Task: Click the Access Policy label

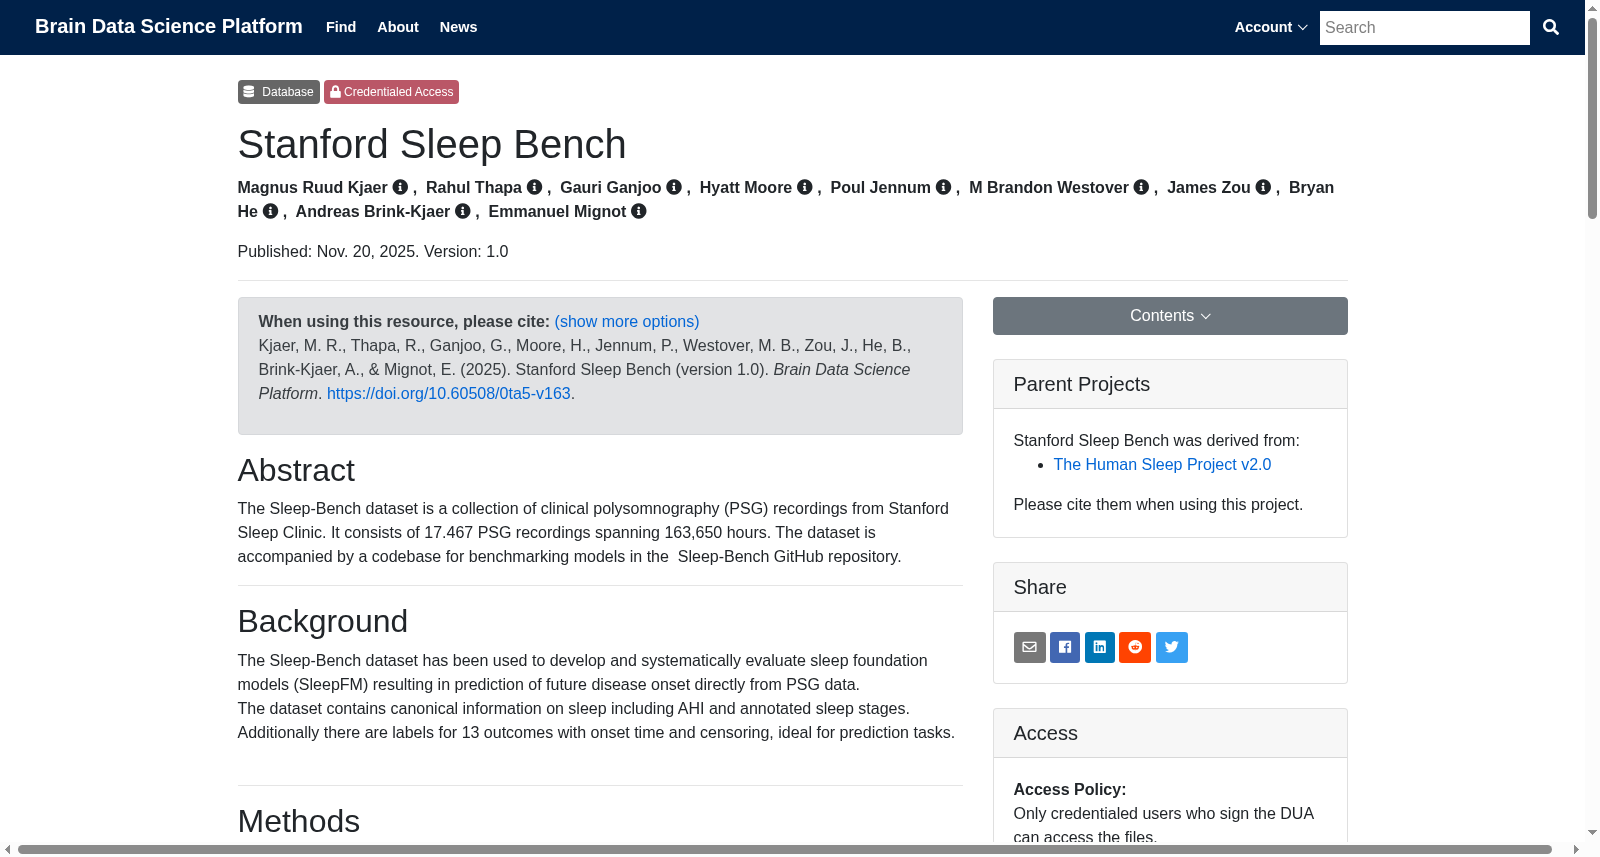Action: [1070, 789]
